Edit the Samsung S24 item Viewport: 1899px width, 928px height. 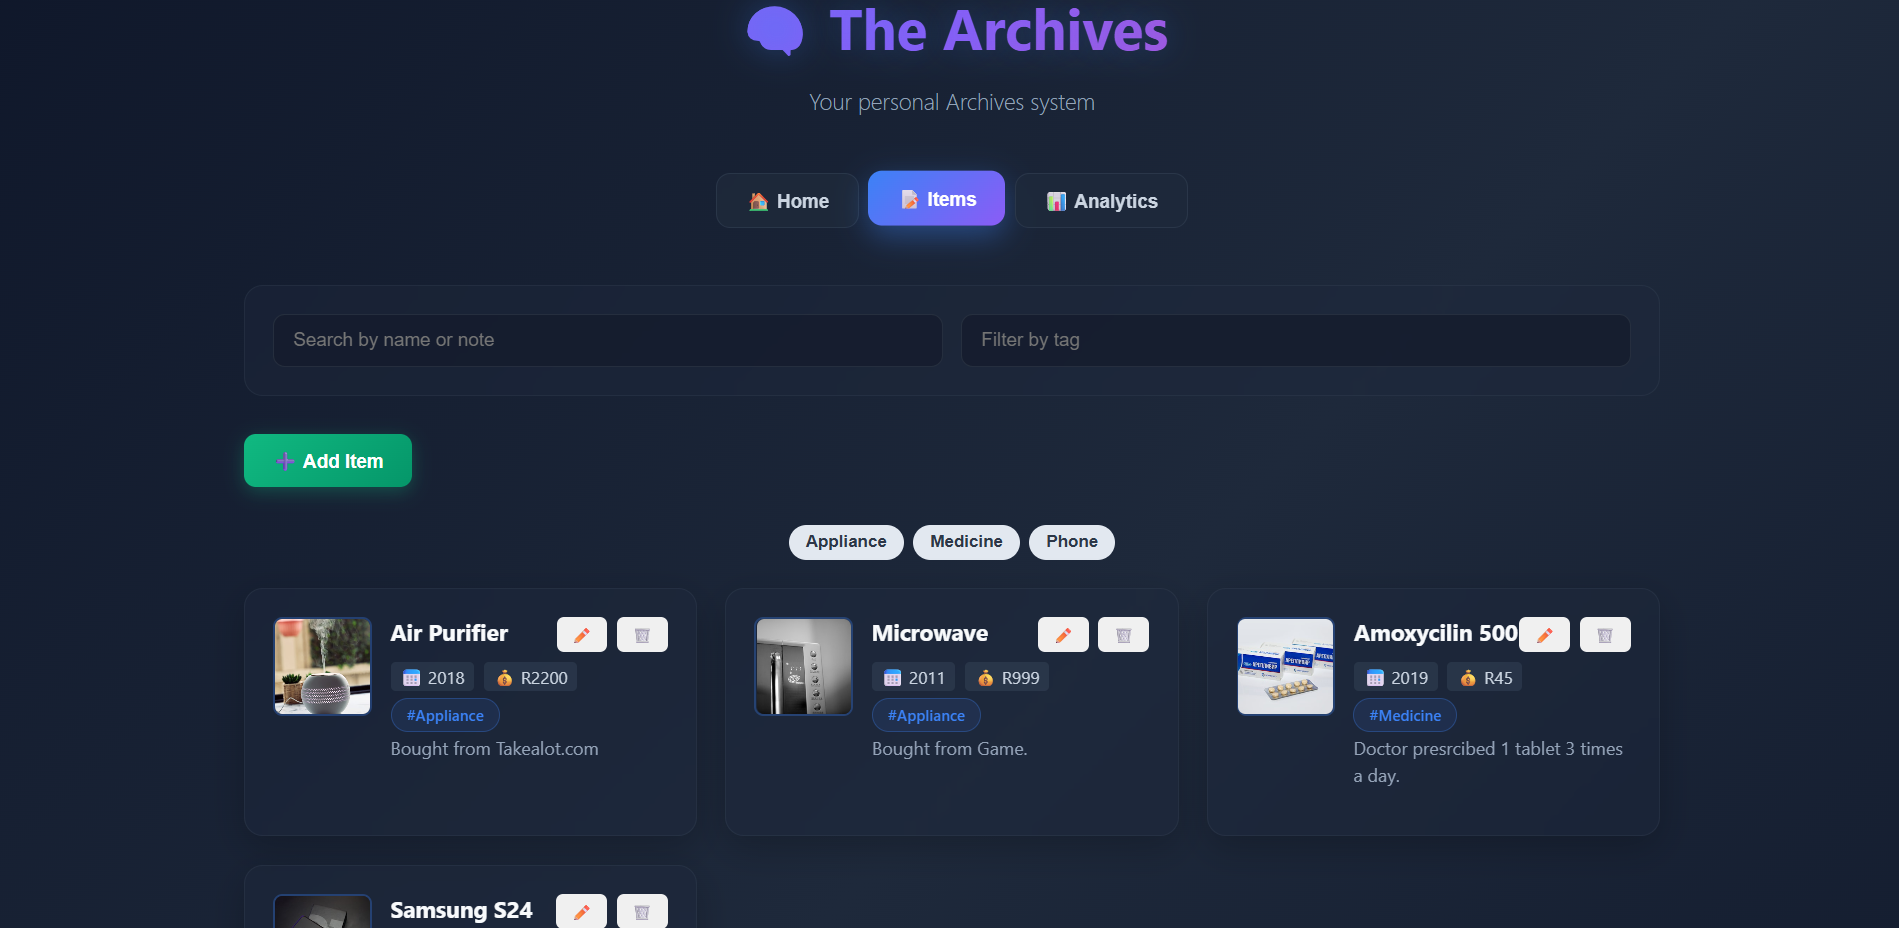tap(581, 911)
